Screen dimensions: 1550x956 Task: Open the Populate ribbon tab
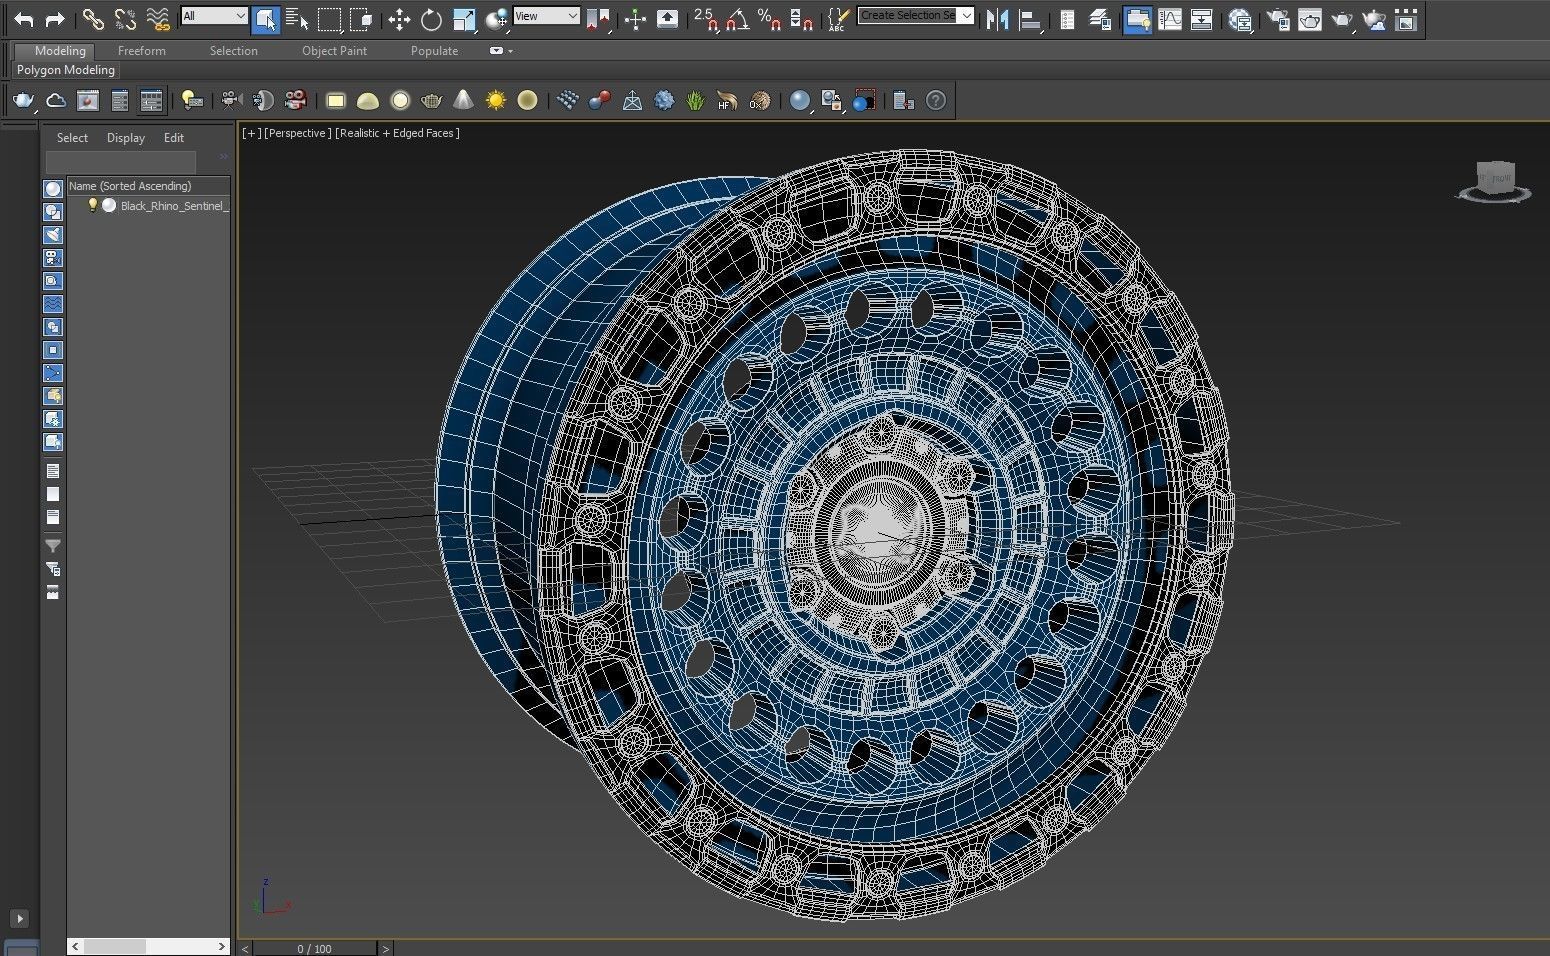(x=434, y=51)
